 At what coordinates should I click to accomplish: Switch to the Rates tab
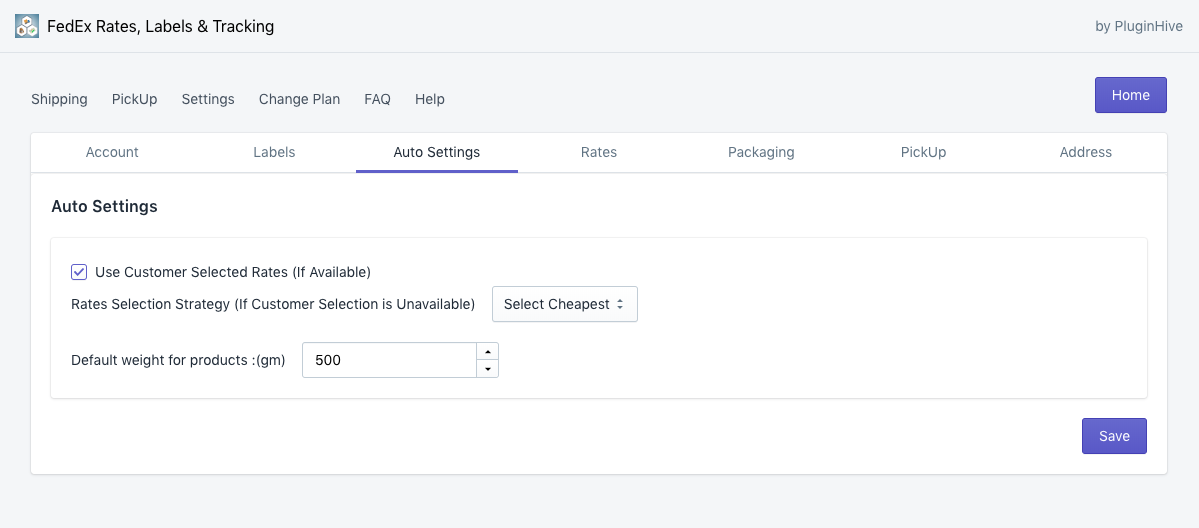[x=598, y=152]
